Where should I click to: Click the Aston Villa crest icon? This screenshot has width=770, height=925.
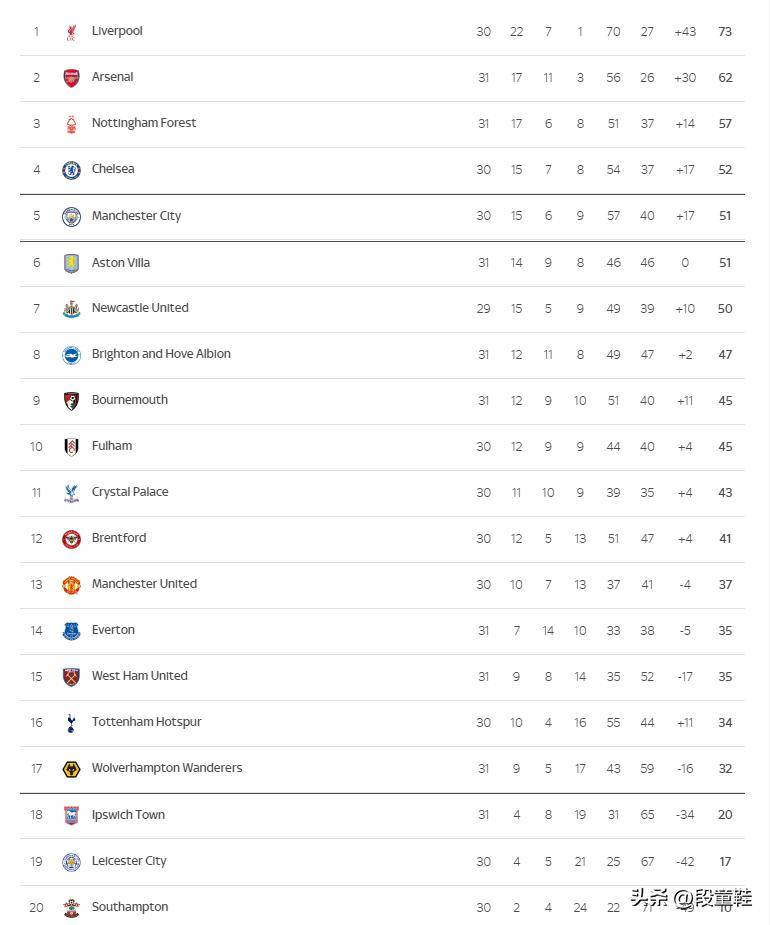(x=71, y=263)
